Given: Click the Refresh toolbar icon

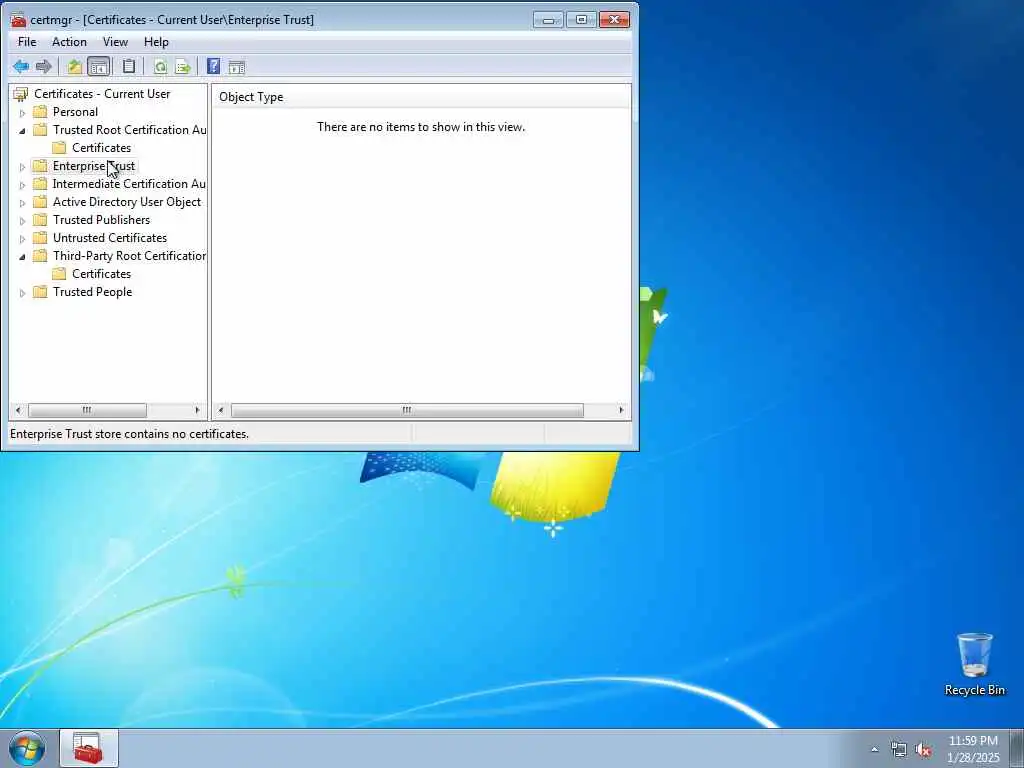Looking at the screenshot, I should pos(160,67).
